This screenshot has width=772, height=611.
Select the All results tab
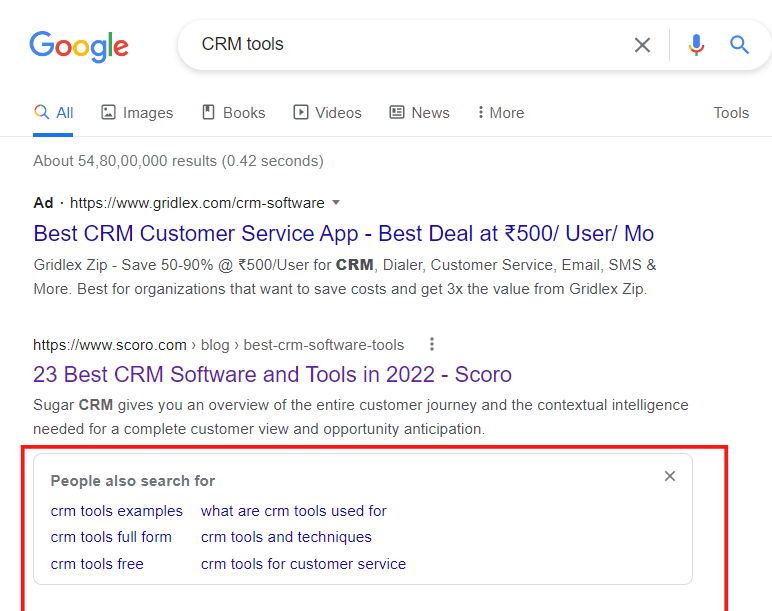(54, 113)
